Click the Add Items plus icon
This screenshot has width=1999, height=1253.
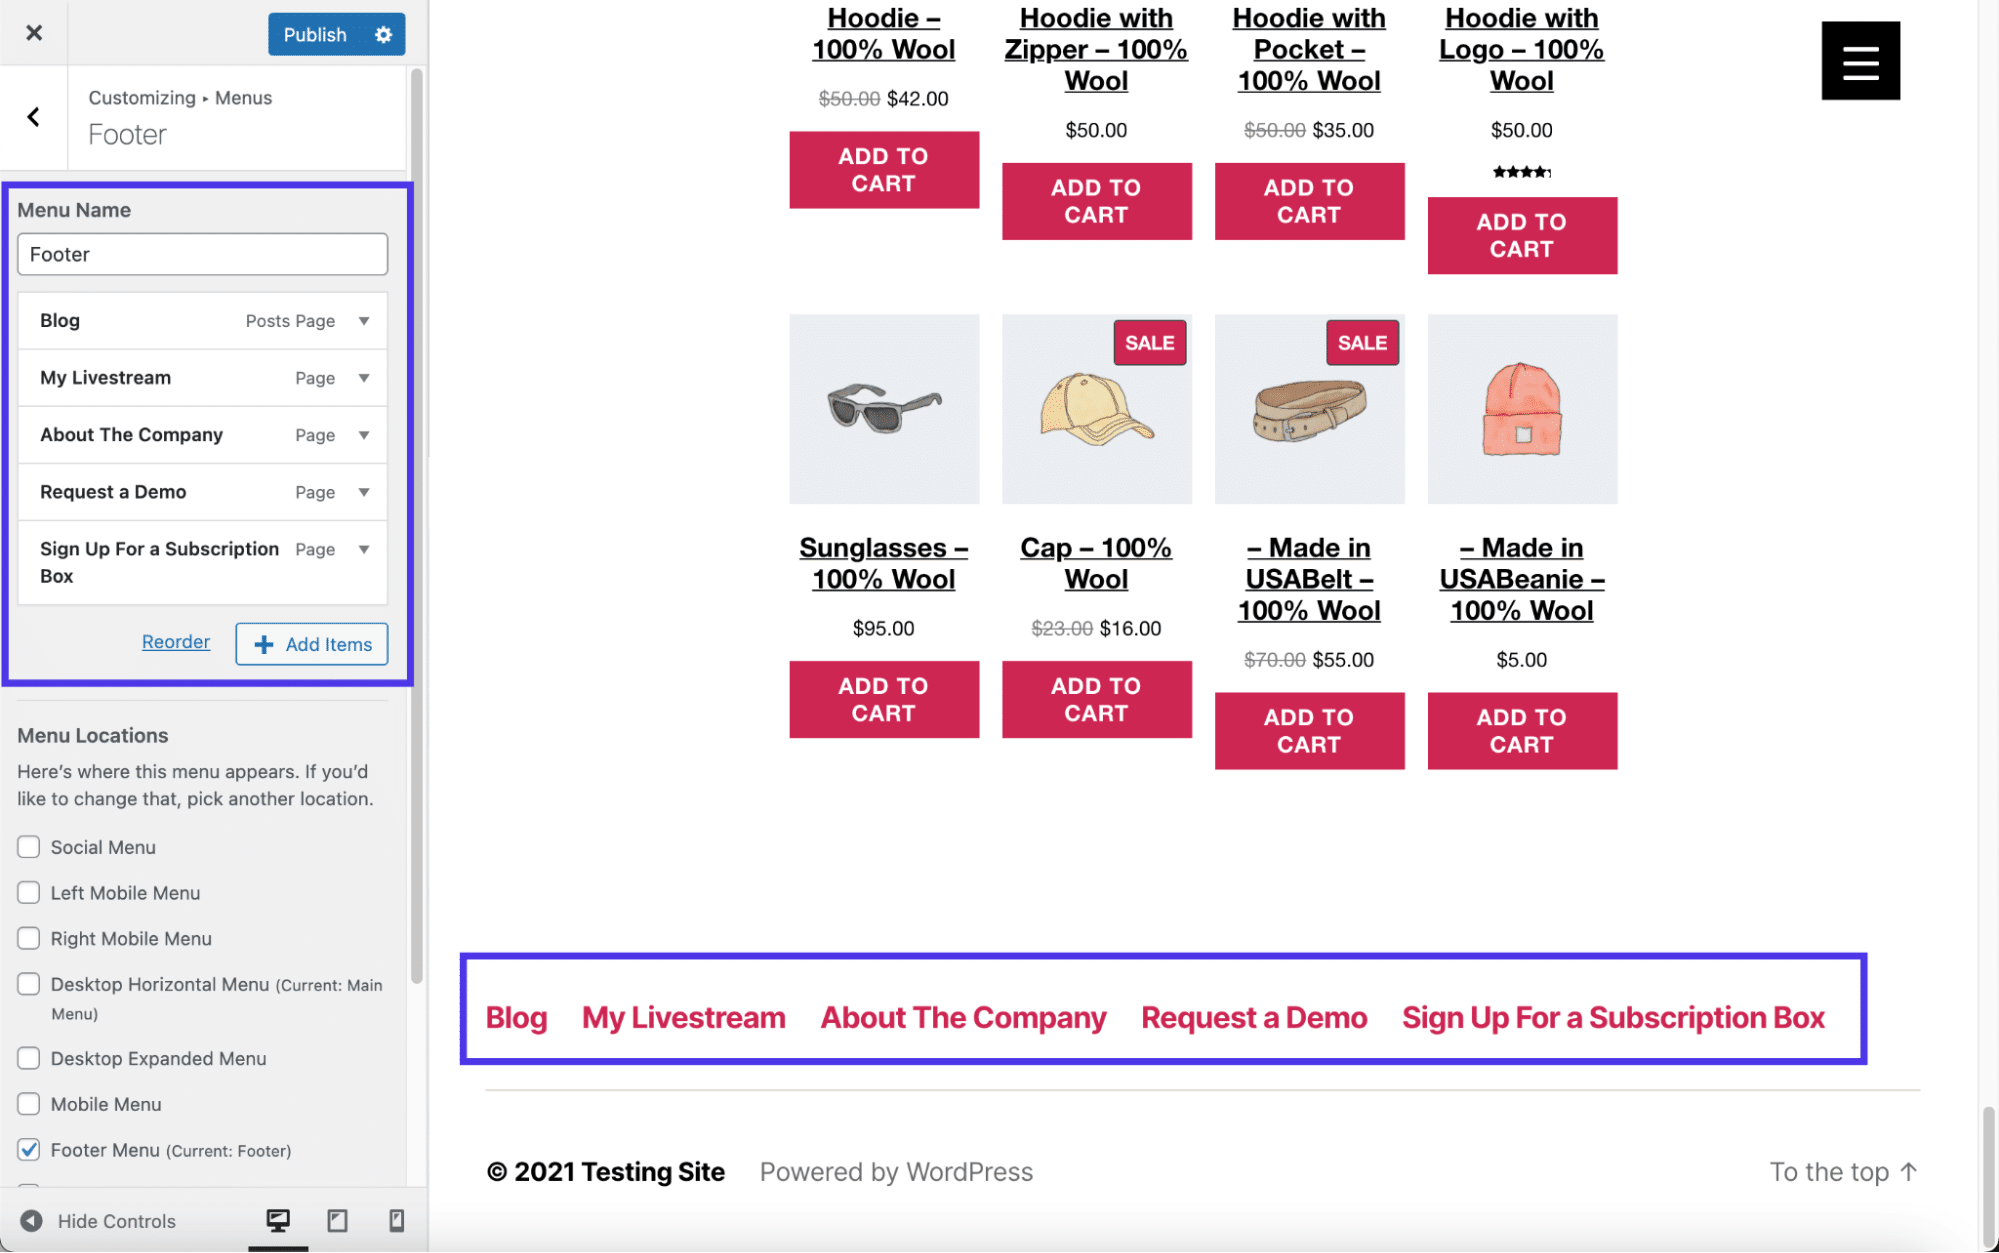coord(263,644)
